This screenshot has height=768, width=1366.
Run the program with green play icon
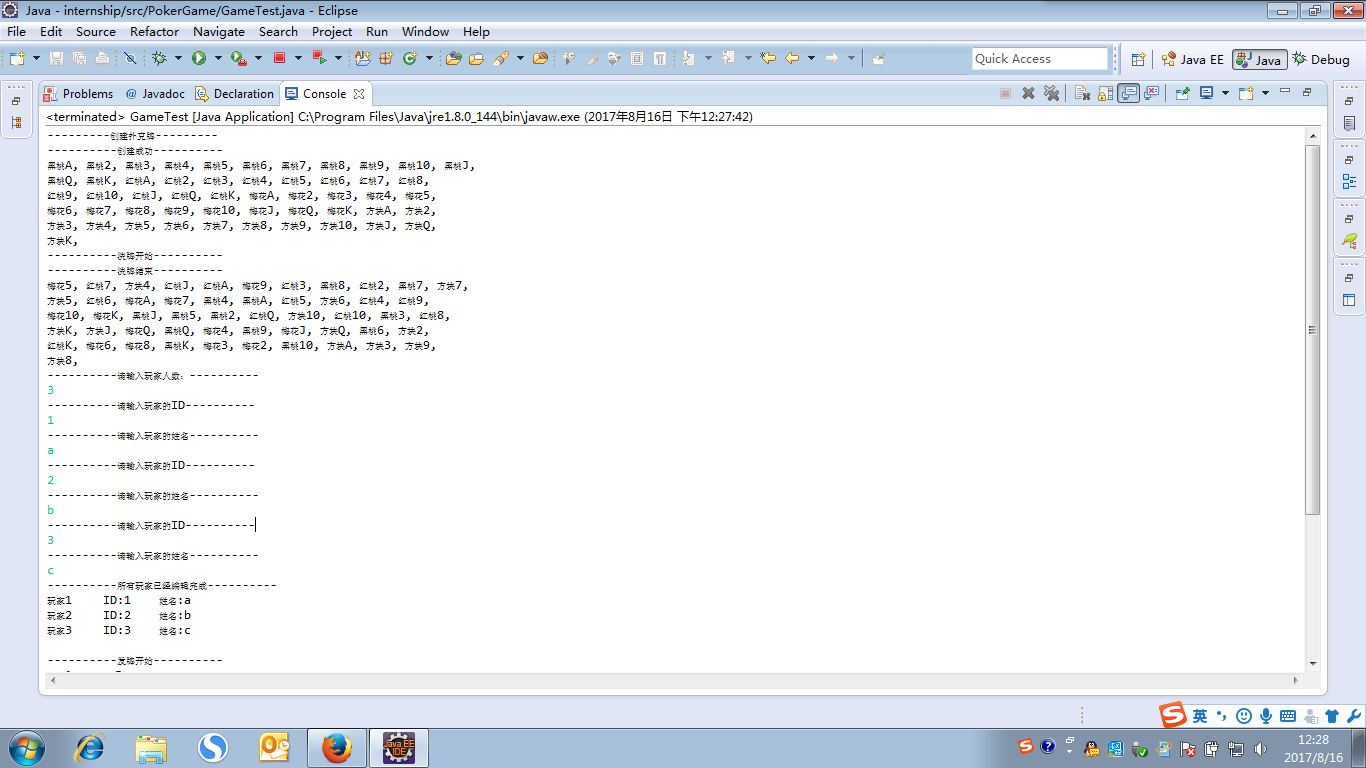tap(199, 58)
